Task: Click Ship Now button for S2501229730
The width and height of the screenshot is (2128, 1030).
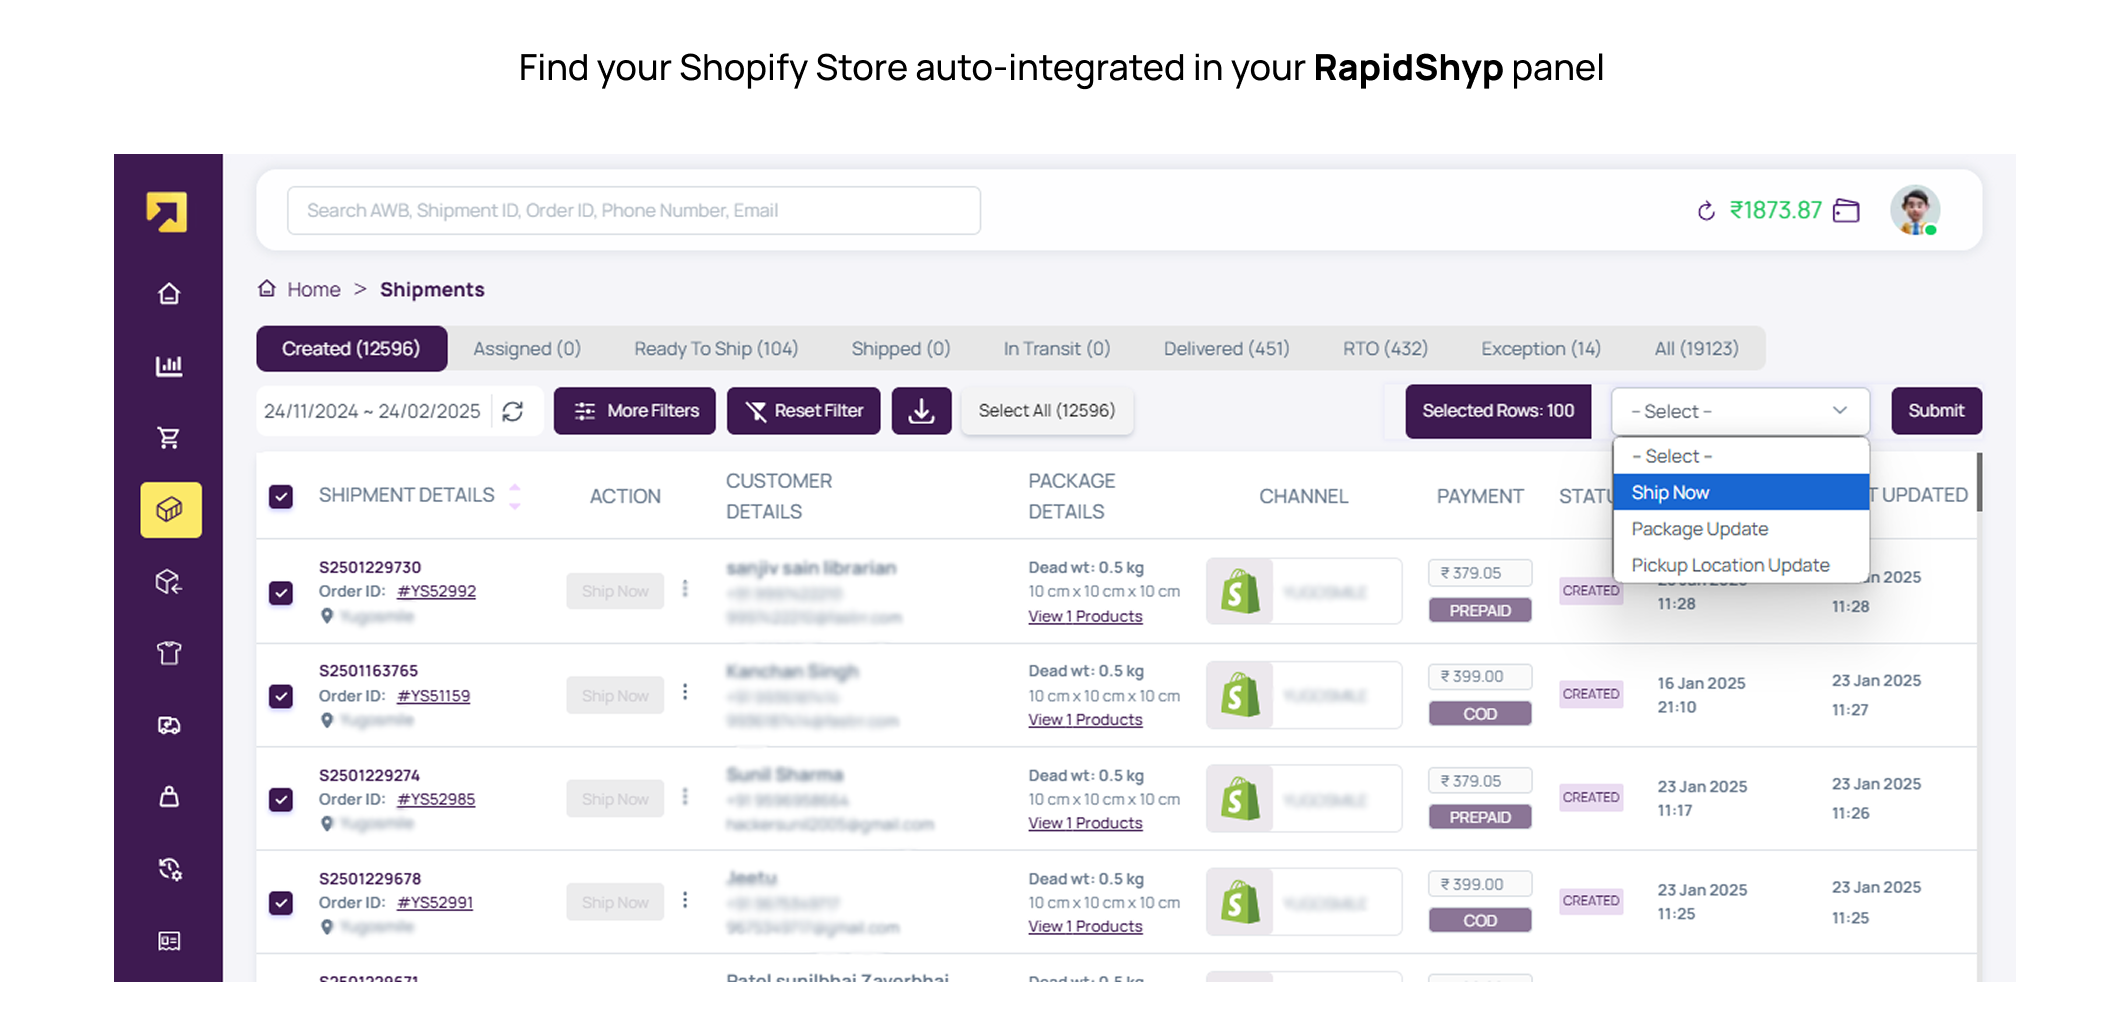Action: (615, 592)
